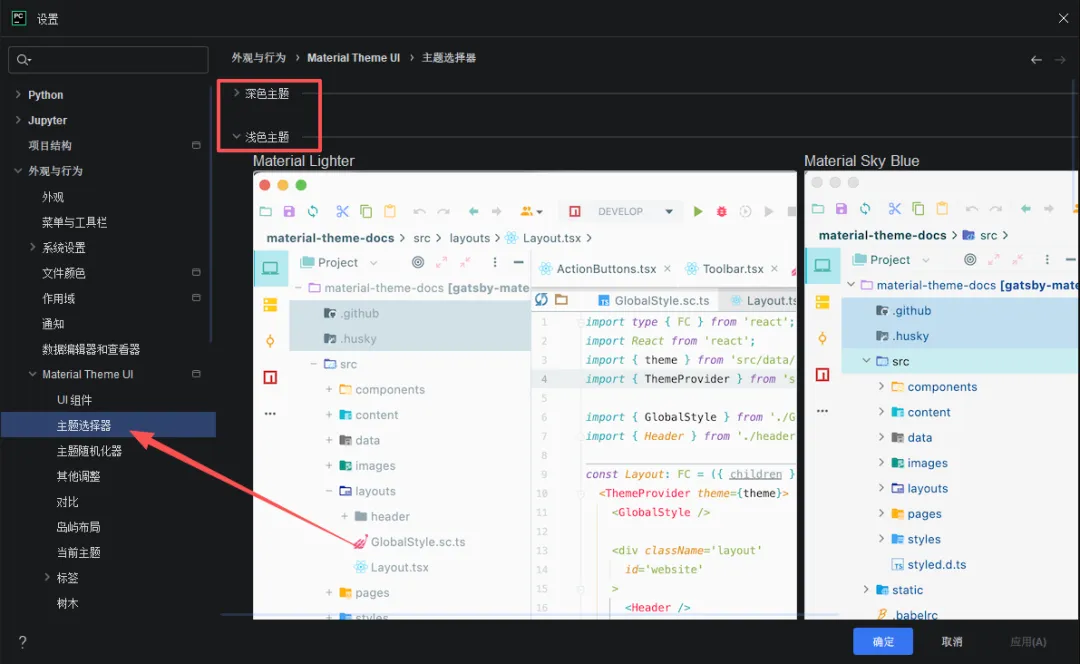Click project-level icon beside Material Theme UI
Screen dimensions: 1080x664
pyautogui.click(x=196, y=374)
